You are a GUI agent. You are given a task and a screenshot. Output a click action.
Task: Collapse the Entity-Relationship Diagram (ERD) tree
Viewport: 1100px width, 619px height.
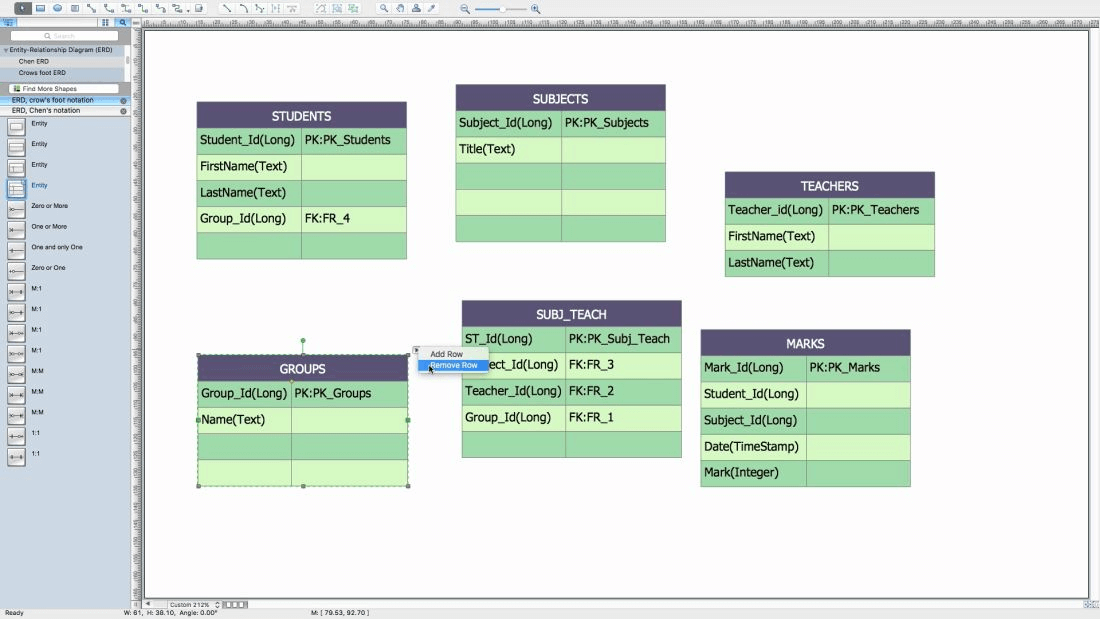click(x=6, y=51)
